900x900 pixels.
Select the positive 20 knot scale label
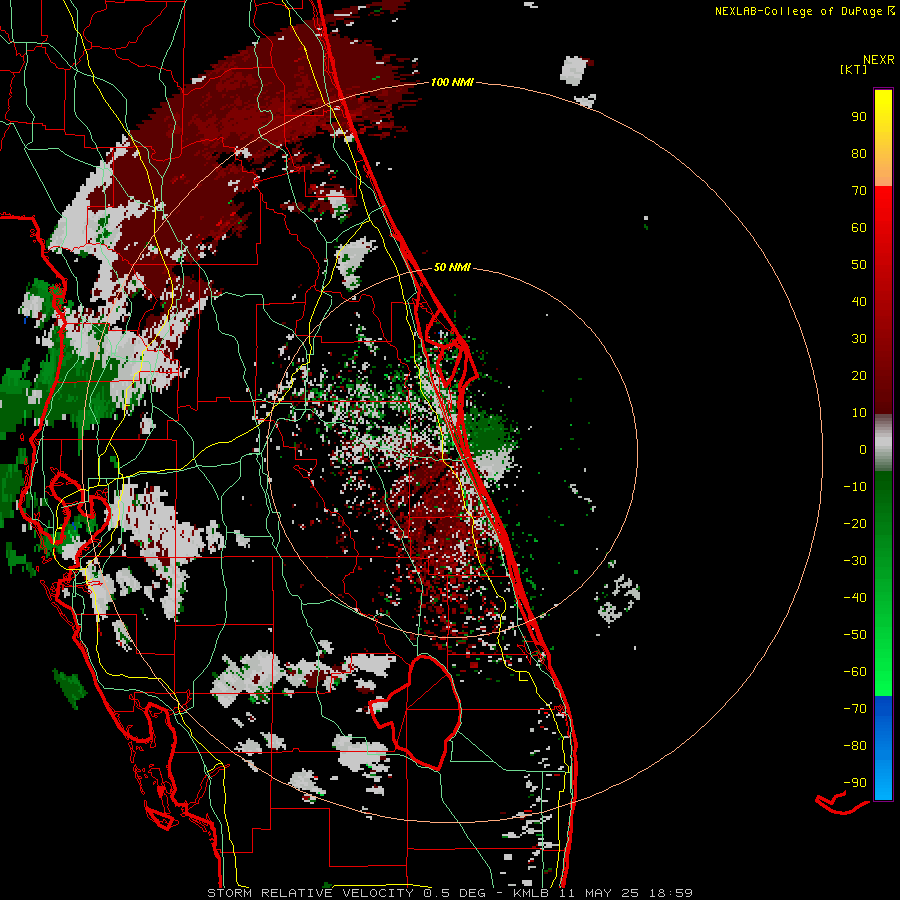[859, 375]
